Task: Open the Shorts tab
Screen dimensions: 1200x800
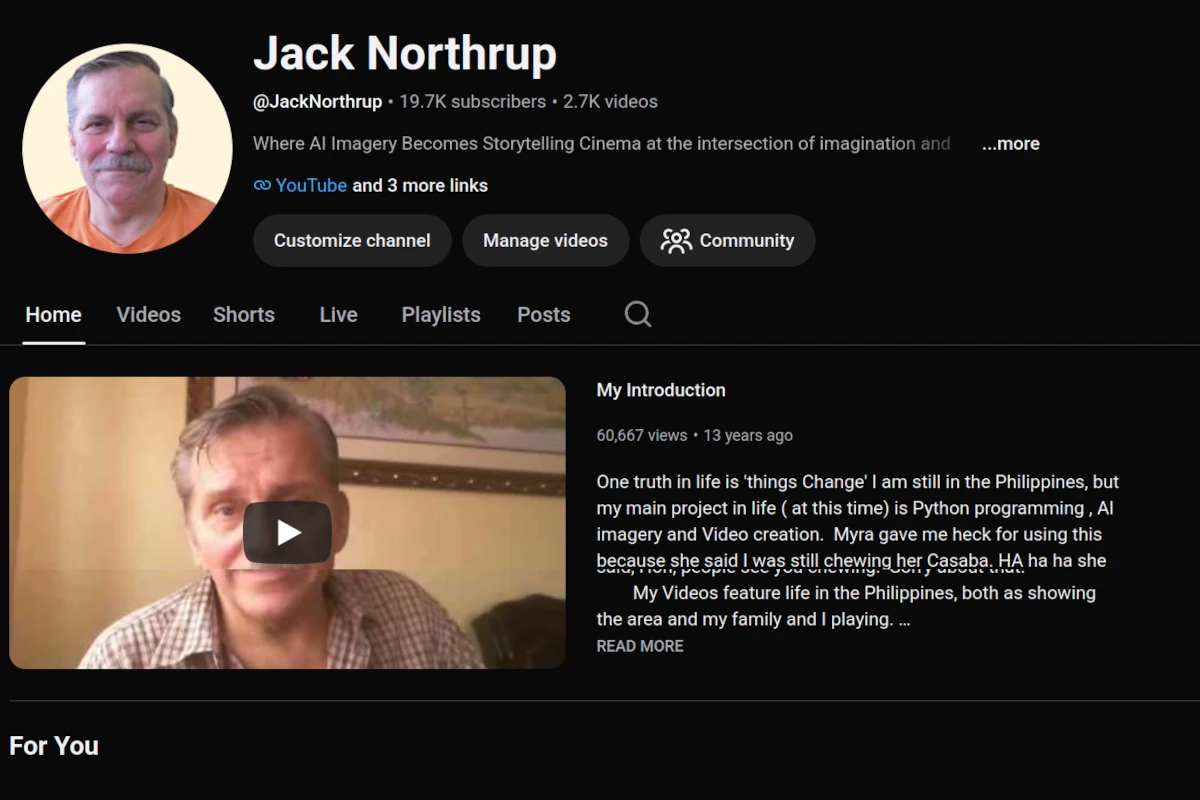Action: click(244, 315)
